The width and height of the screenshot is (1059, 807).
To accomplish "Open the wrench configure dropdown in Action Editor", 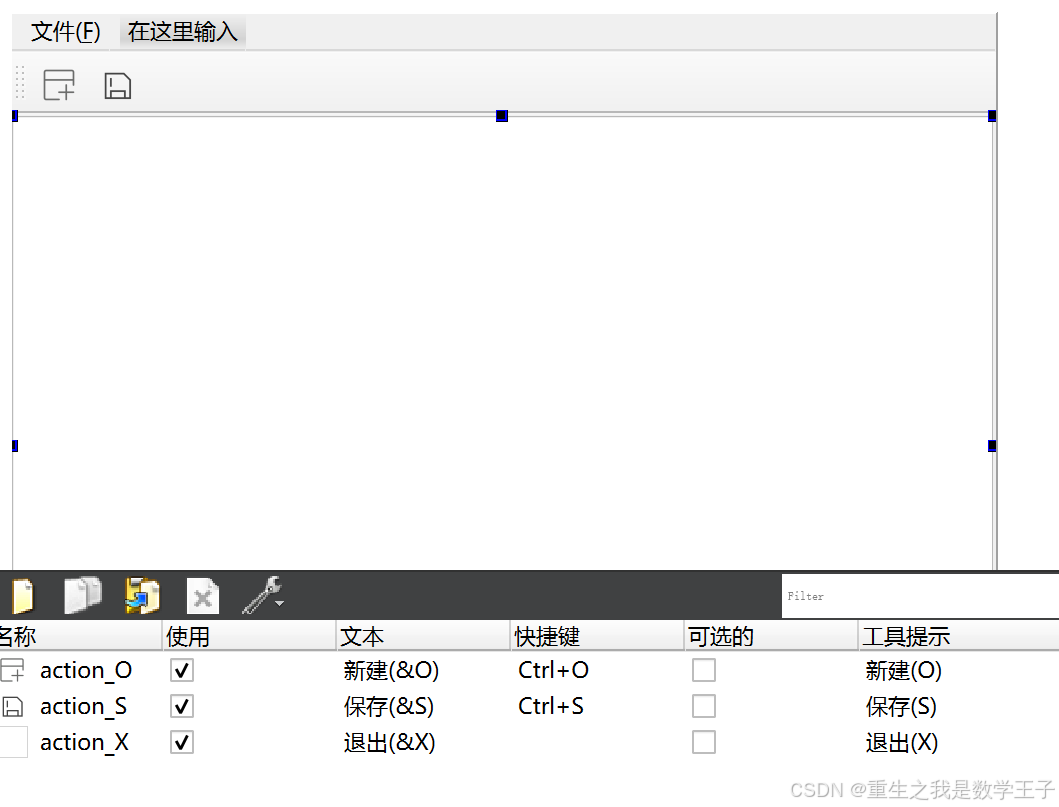I will click(263, 595).
